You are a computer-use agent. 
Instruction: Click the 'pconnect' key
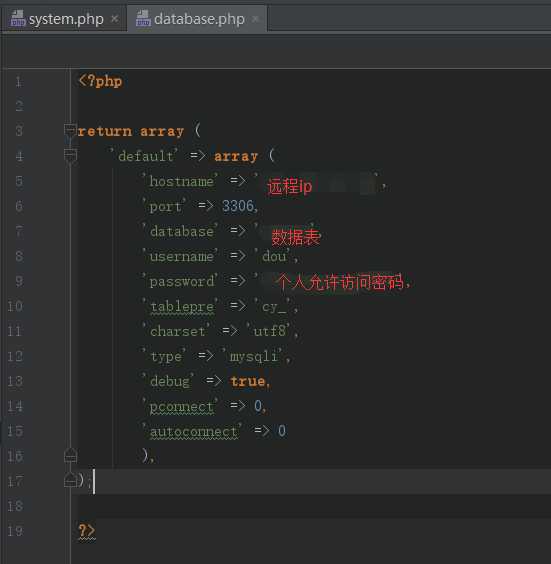click(x=180, y=406)
